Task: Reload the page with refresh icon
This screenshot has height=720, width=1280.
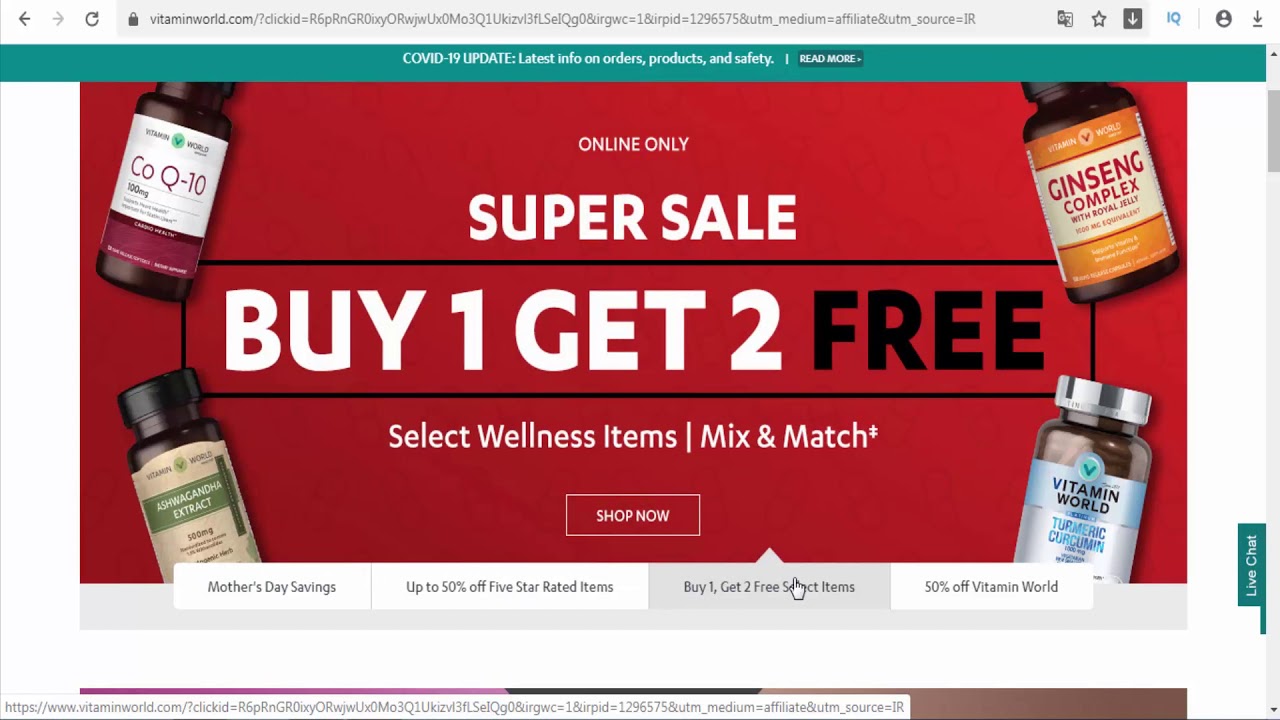Action: pyautogui.click(x=92, y=19)
